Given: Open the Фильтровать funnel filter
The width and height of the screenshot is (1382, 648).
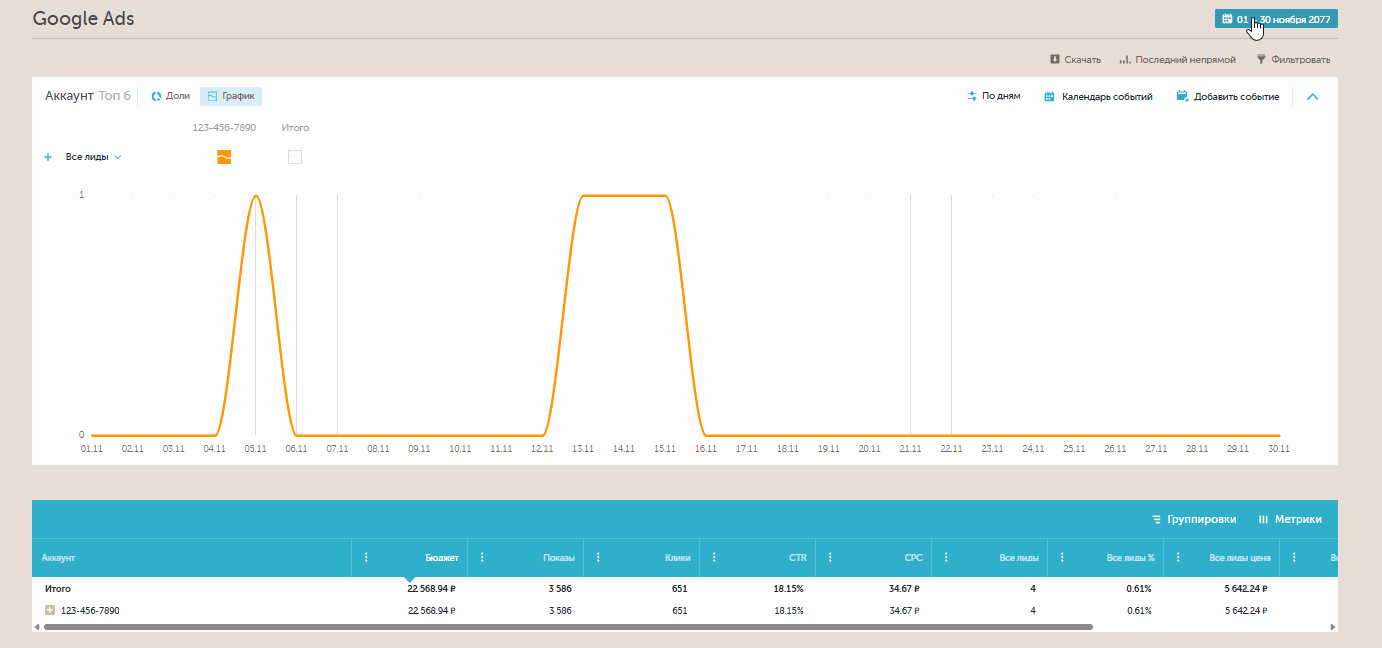Looking at the screenshot, I should tap(1261, 60).
